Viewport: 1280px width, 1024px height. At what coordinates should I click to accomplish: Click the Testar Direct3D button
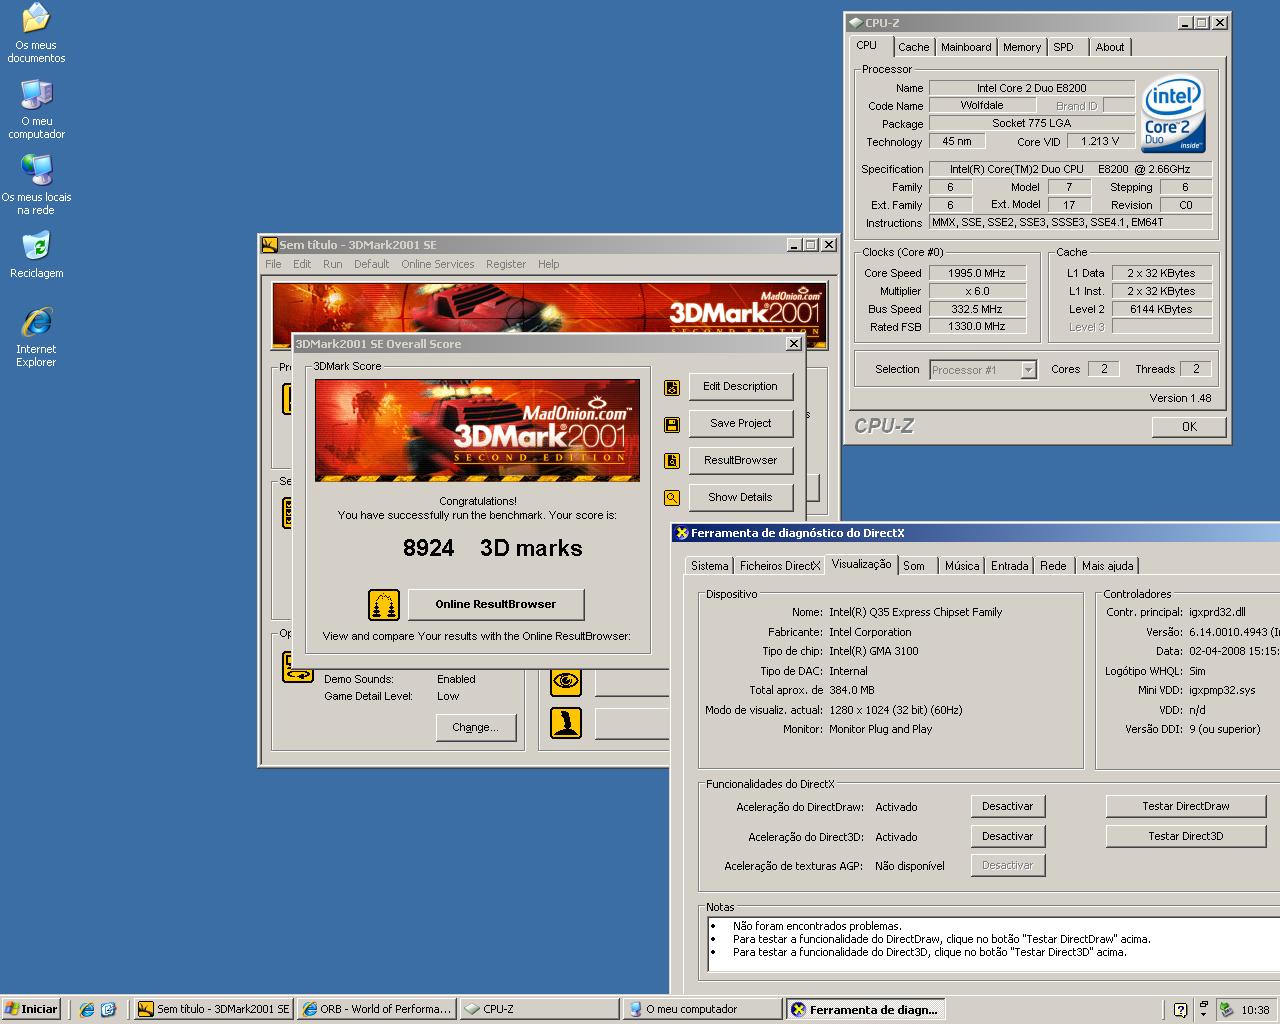pos(1186,836)
